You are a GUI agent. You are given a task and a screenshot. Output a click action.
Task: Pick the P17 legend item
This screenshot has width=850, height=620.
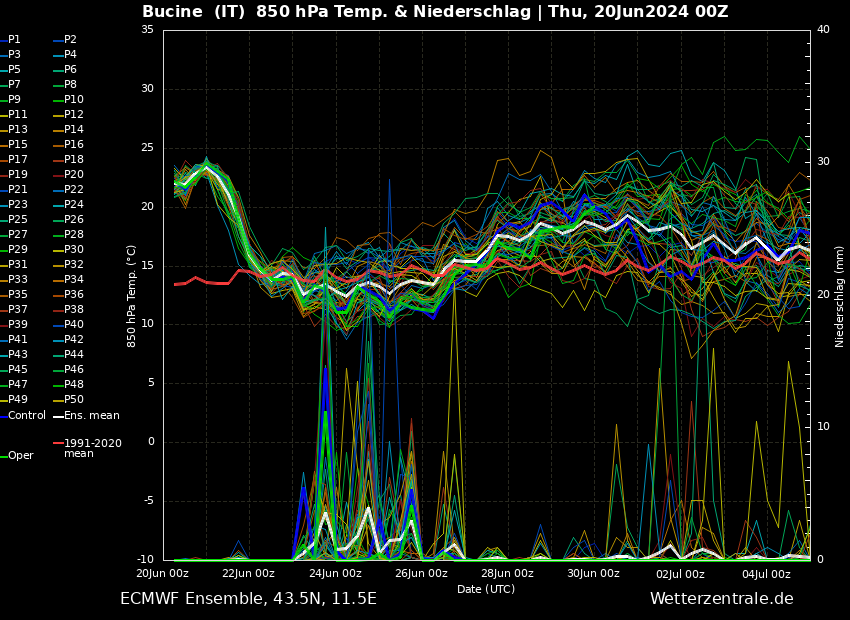14,159
